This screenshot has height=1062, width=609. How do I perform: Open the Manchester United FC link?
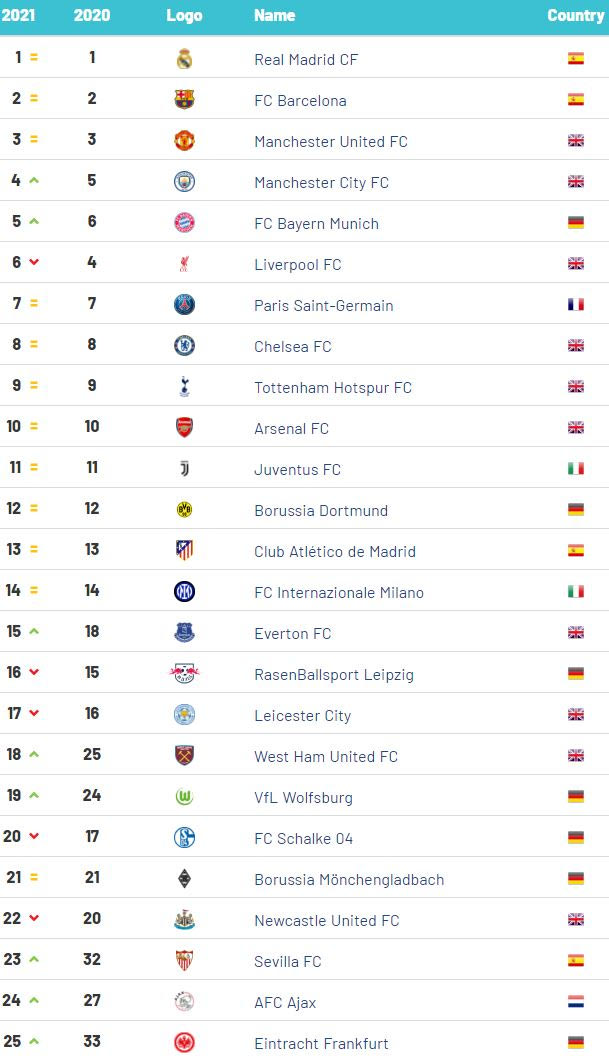click(x=331, y=142)
